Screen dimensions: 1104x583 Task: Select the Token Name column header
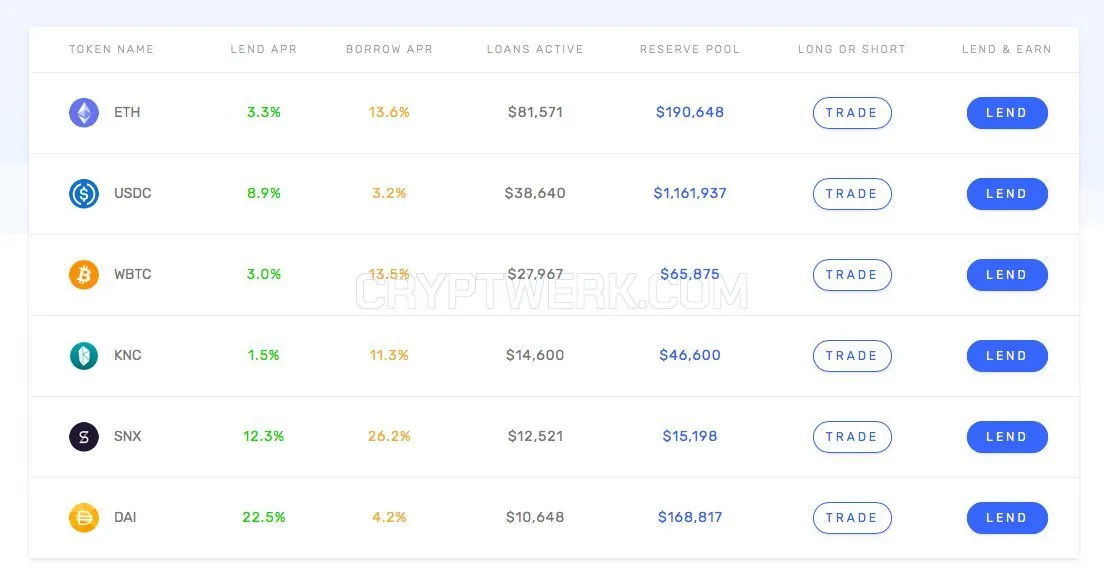(x=111, y=49)
